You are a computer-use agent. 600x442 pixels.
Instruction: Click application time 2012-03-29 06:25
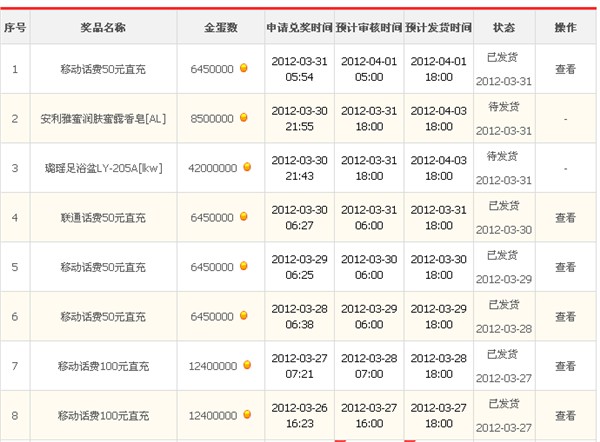click(299, 267)
